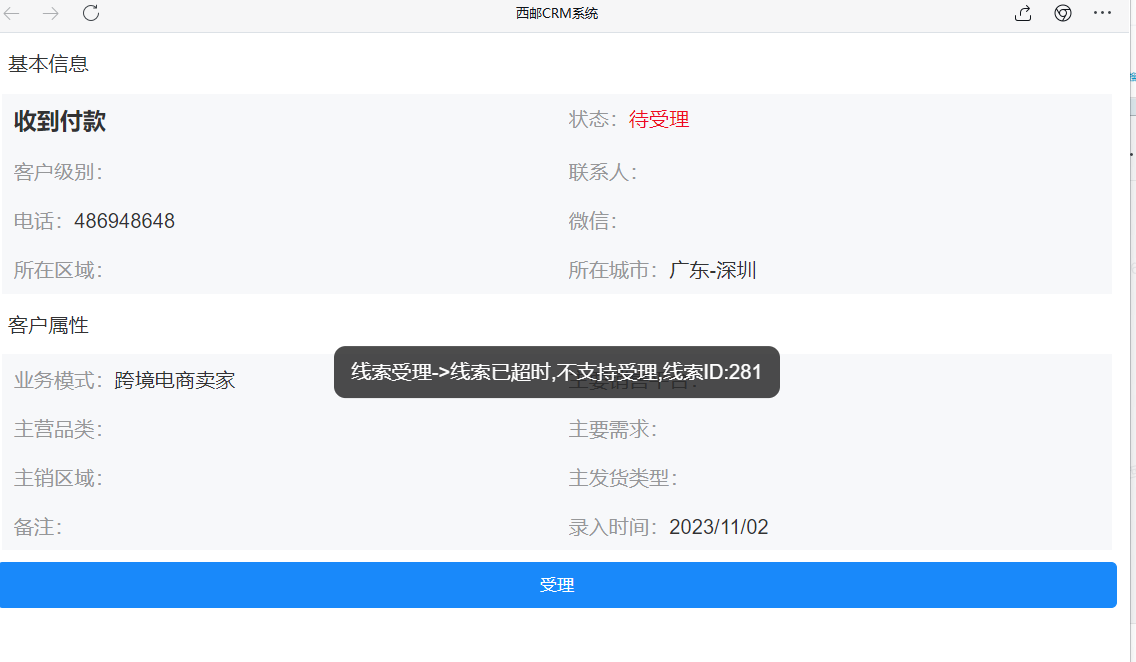Viewport: 1136px width, 662px height.
Task: Open in browser via the Chrome icon
Action: tap(1063, 13)
